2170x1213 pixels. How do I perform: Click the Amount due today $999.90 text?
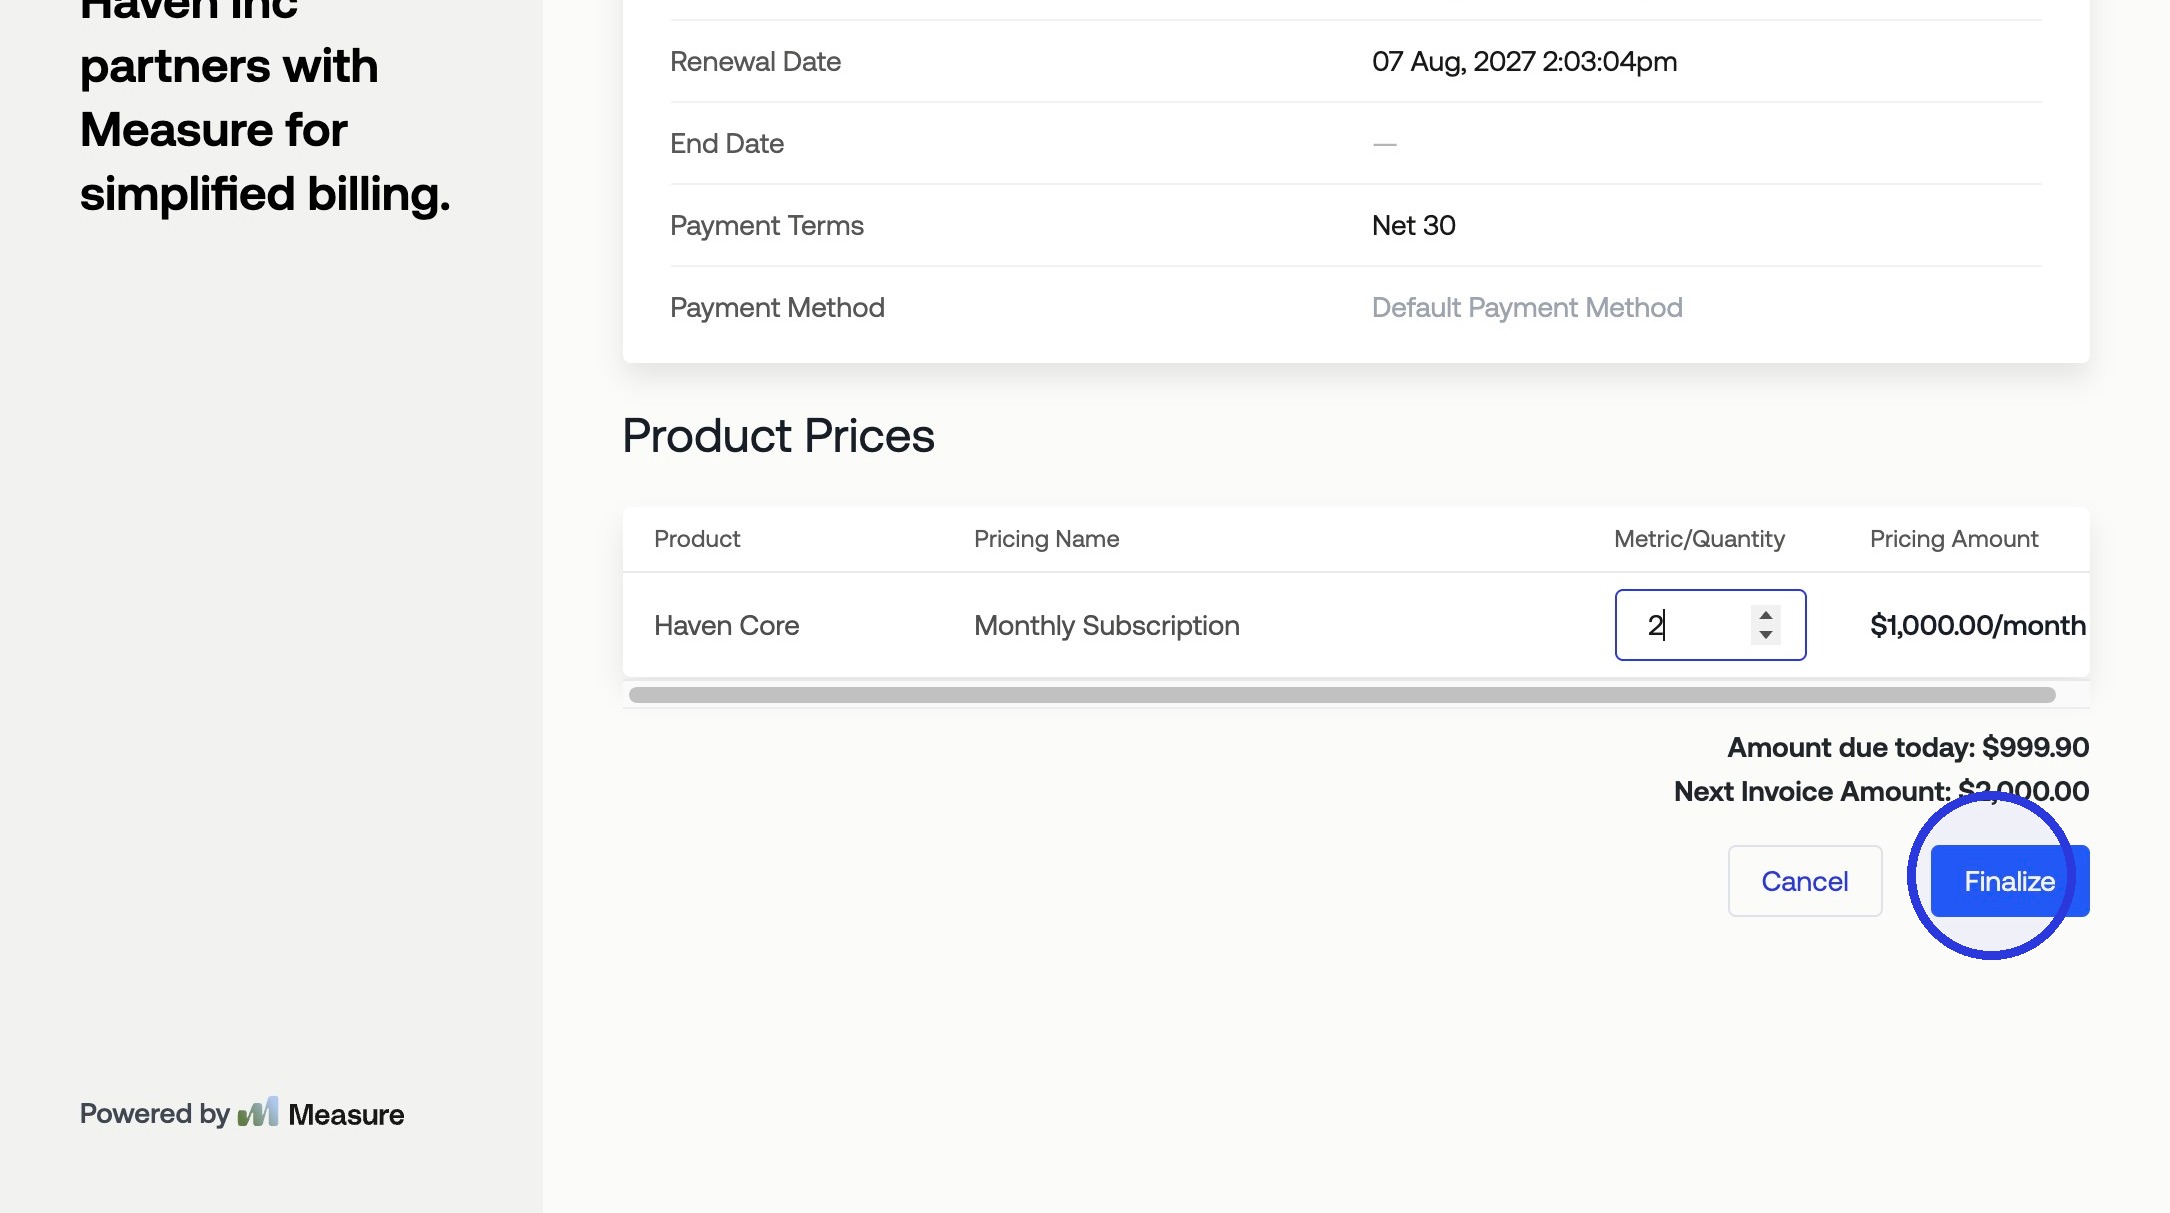pyautogui.click(x=1908, y=747)
